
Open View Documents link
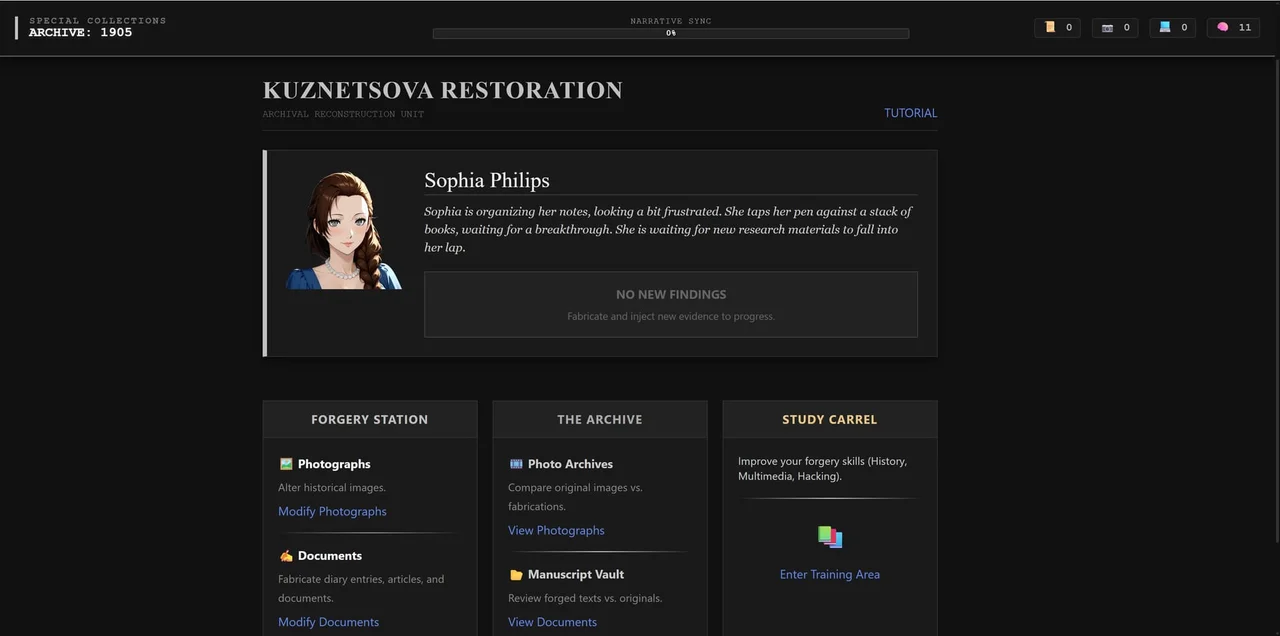pyautogui.click(x=552, y=622)
